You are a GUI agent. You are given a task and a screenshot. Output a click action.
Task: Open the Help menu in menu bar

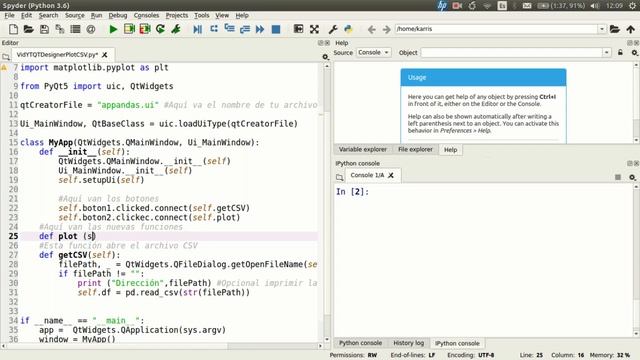(242, 16)
